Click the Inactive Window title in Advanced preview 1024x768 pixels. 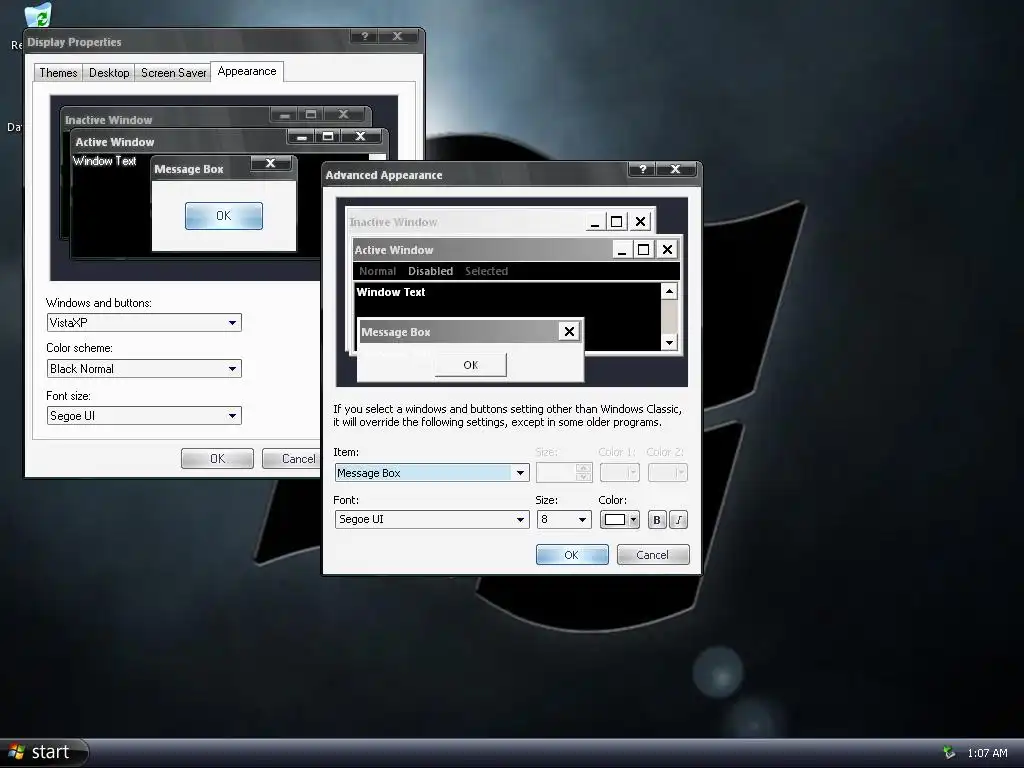(x=393, y=222)
